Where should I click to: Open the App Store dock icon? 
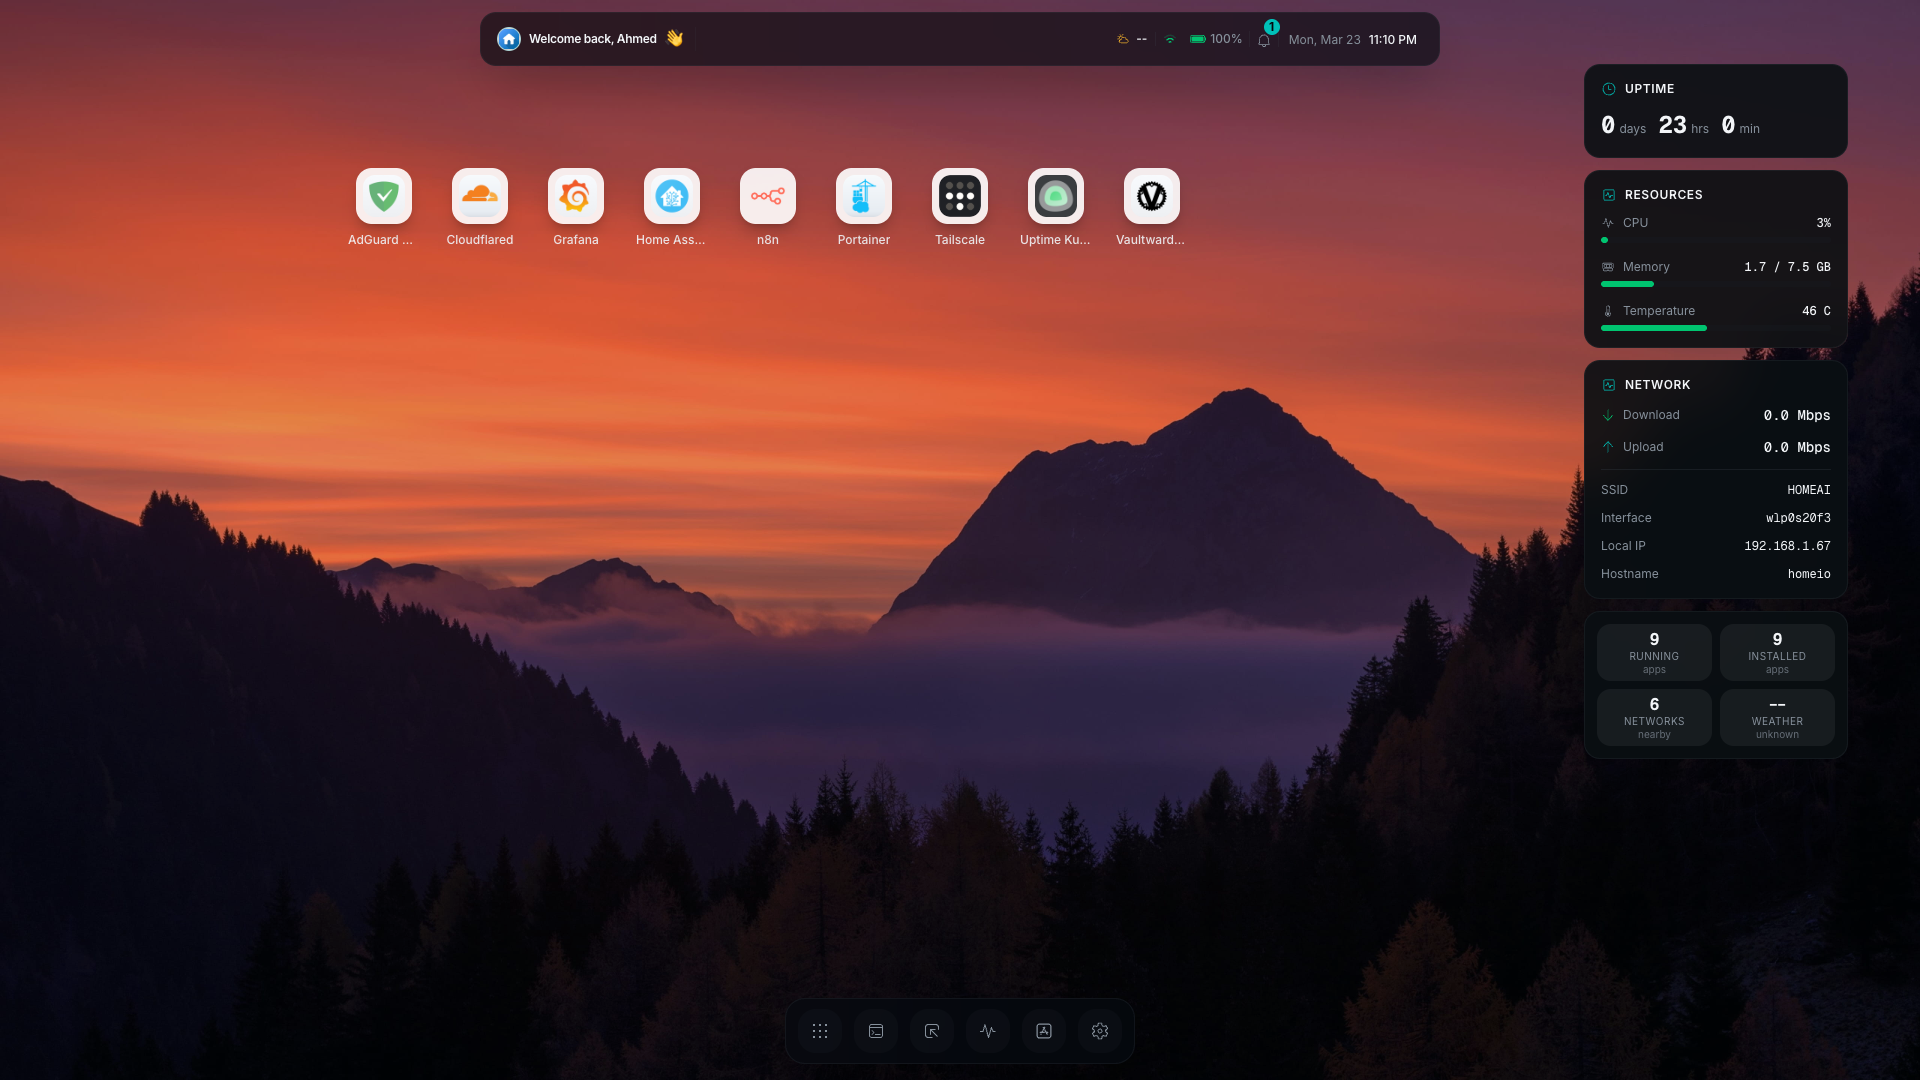pyautogui.click(x=1044, y=1031)
